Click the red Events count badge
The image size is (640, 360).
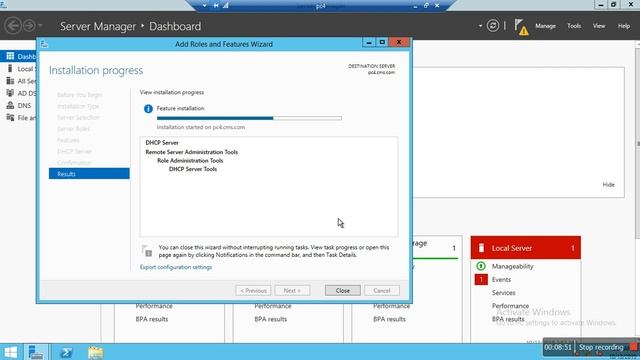(481, 279)
